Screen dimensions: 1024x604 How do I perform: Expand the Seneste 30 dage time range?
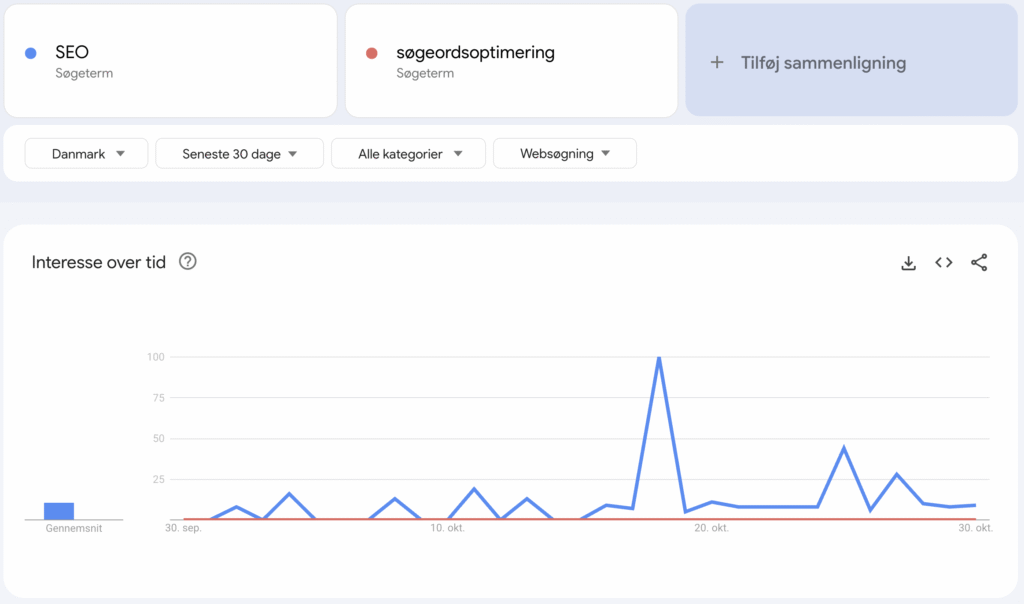click(239, 153)
